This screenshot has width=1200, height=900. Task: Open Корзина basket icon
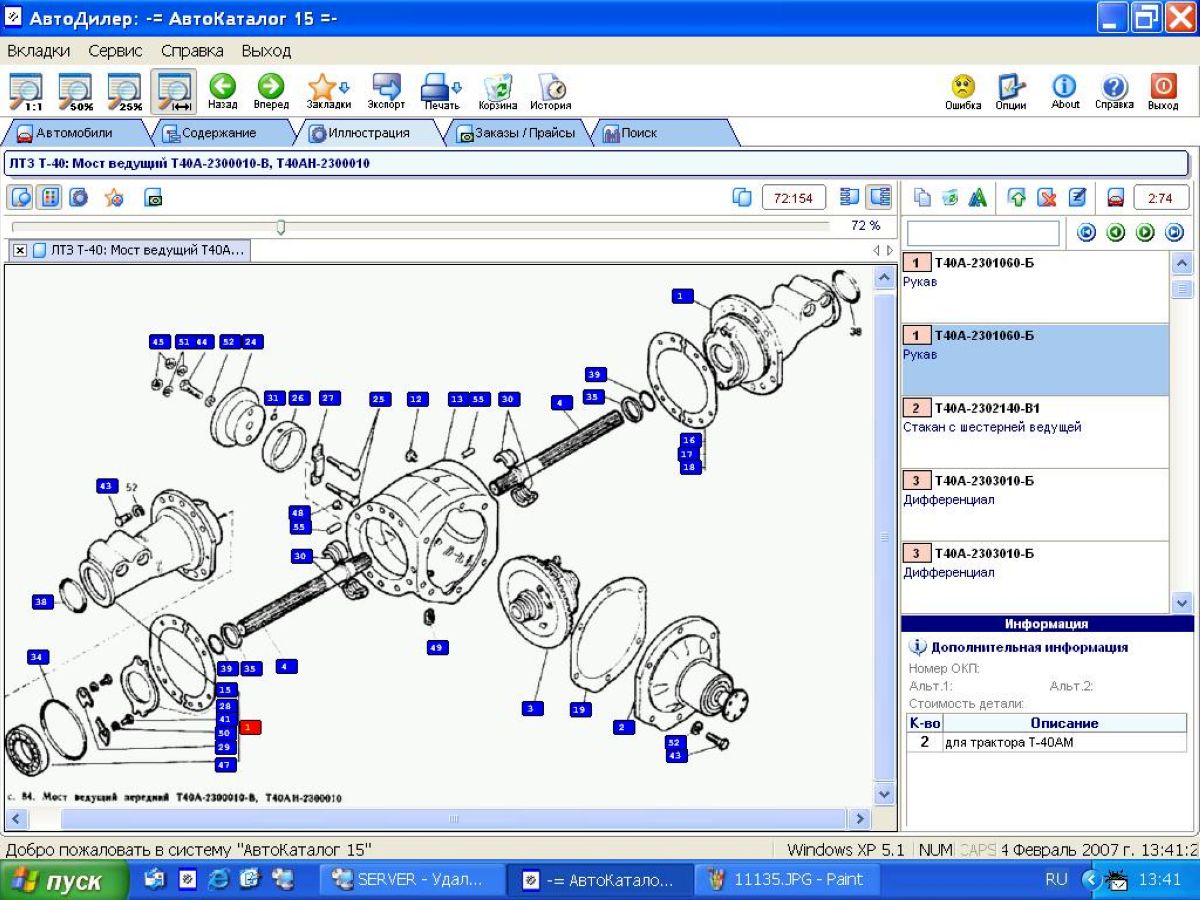point(497,91)
